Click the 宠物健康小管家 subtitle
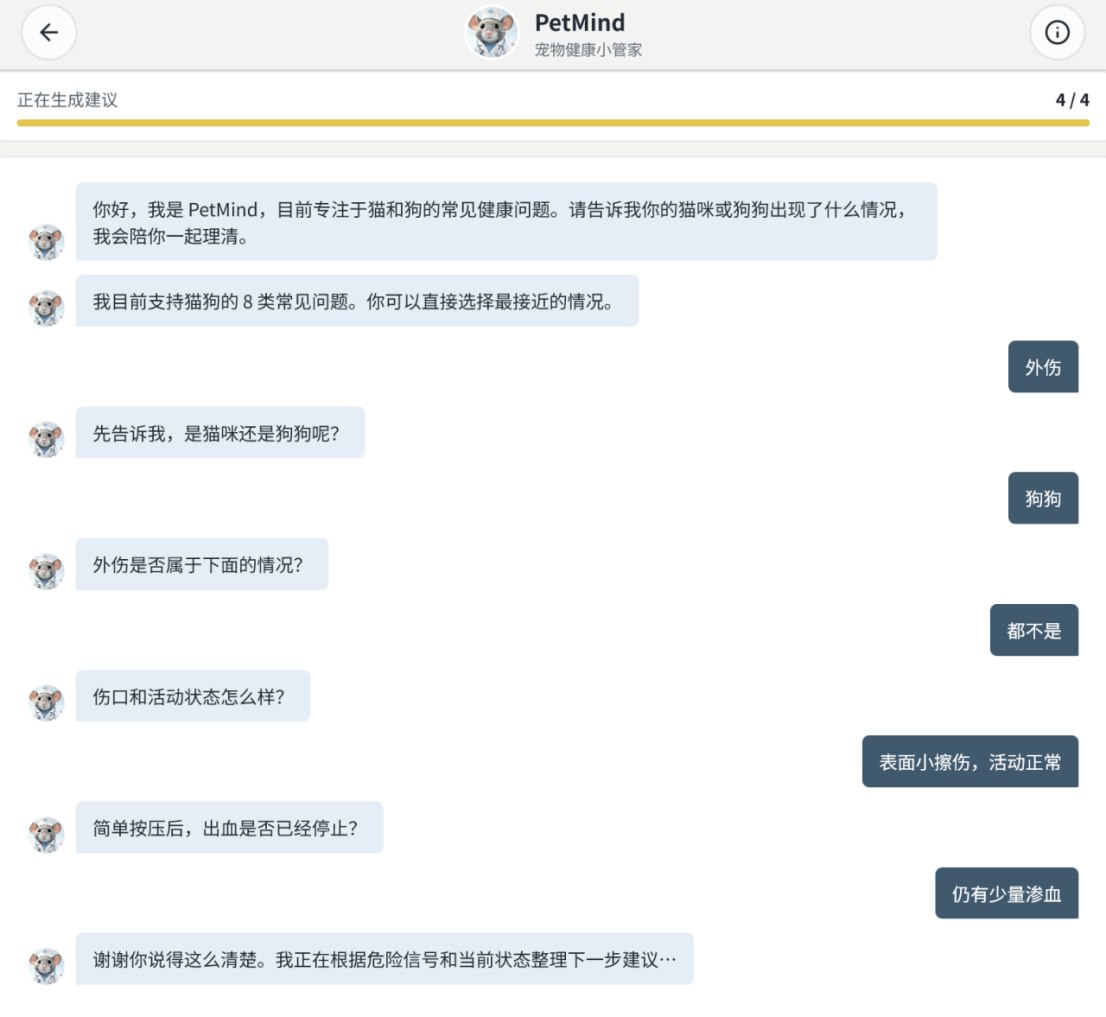The width and height of the screenshot is (1106, 1017). click(588, 50)
